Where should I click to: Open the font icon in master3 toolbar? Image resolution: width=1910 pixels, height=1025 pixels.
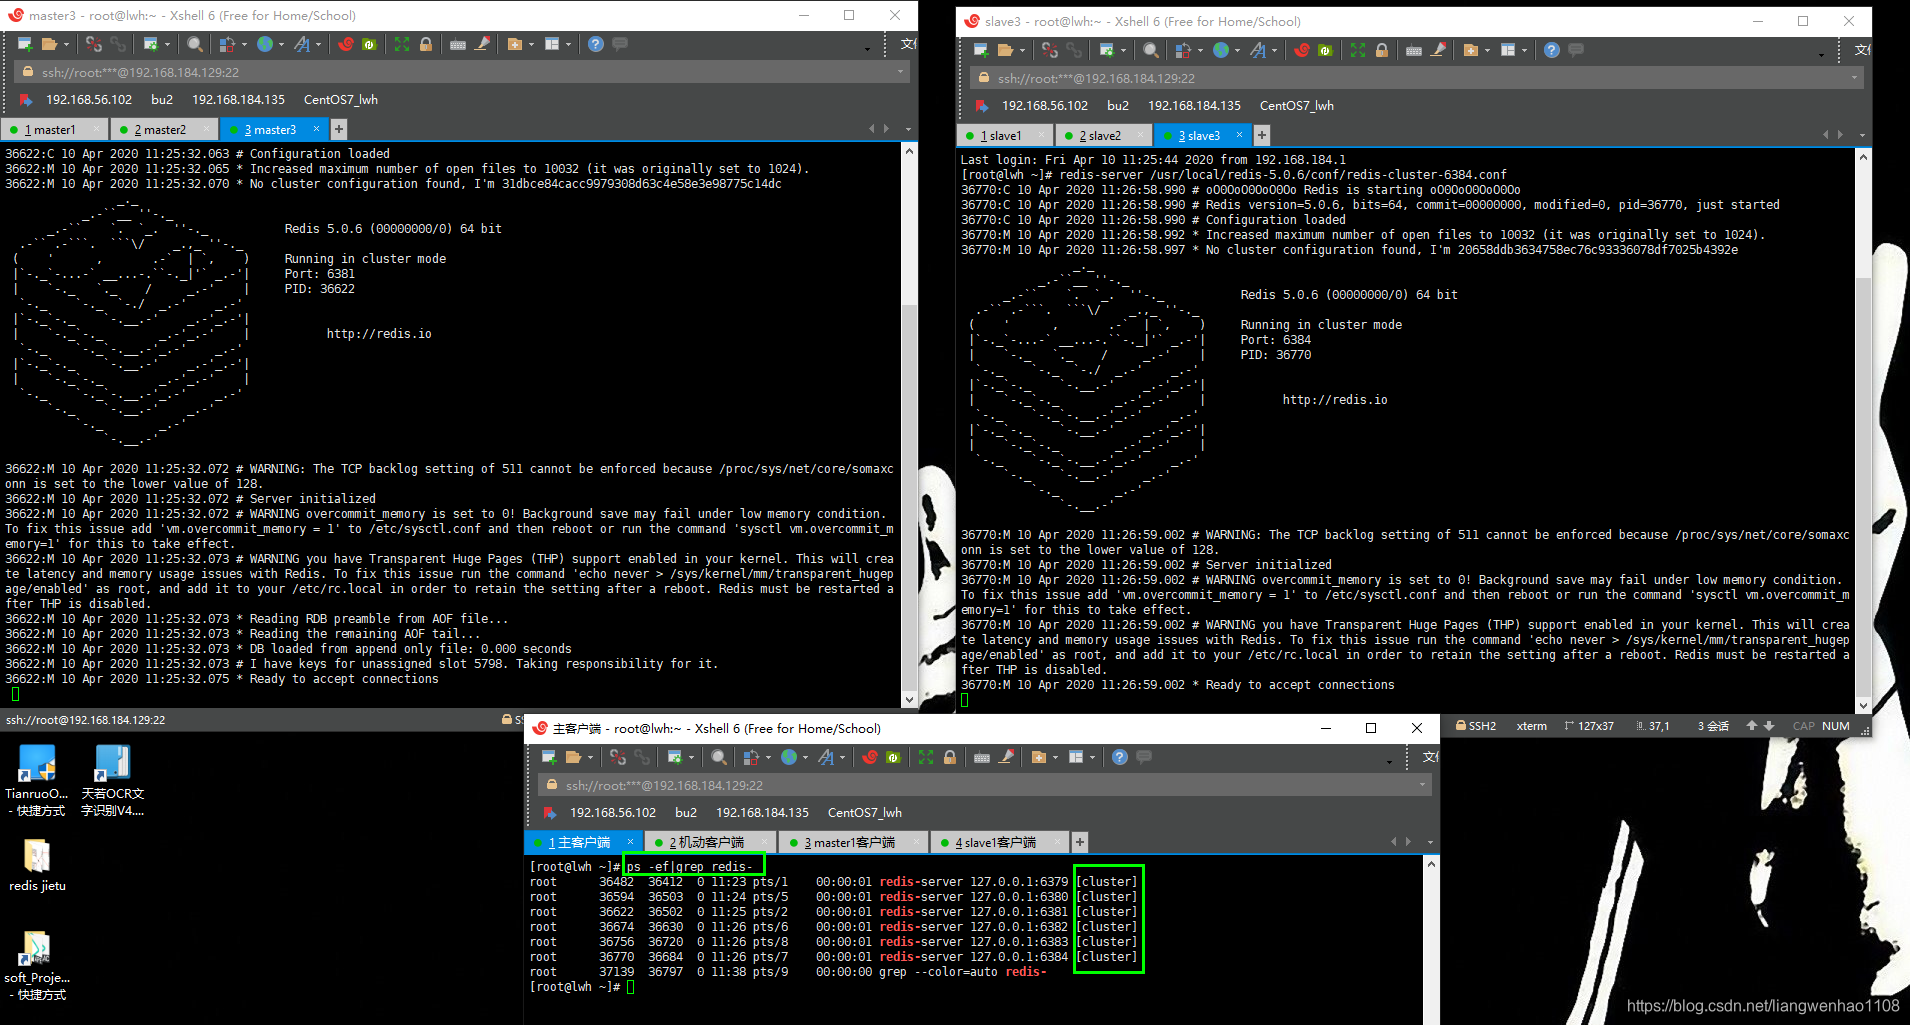pyautogui.click(x=302, y=44)
